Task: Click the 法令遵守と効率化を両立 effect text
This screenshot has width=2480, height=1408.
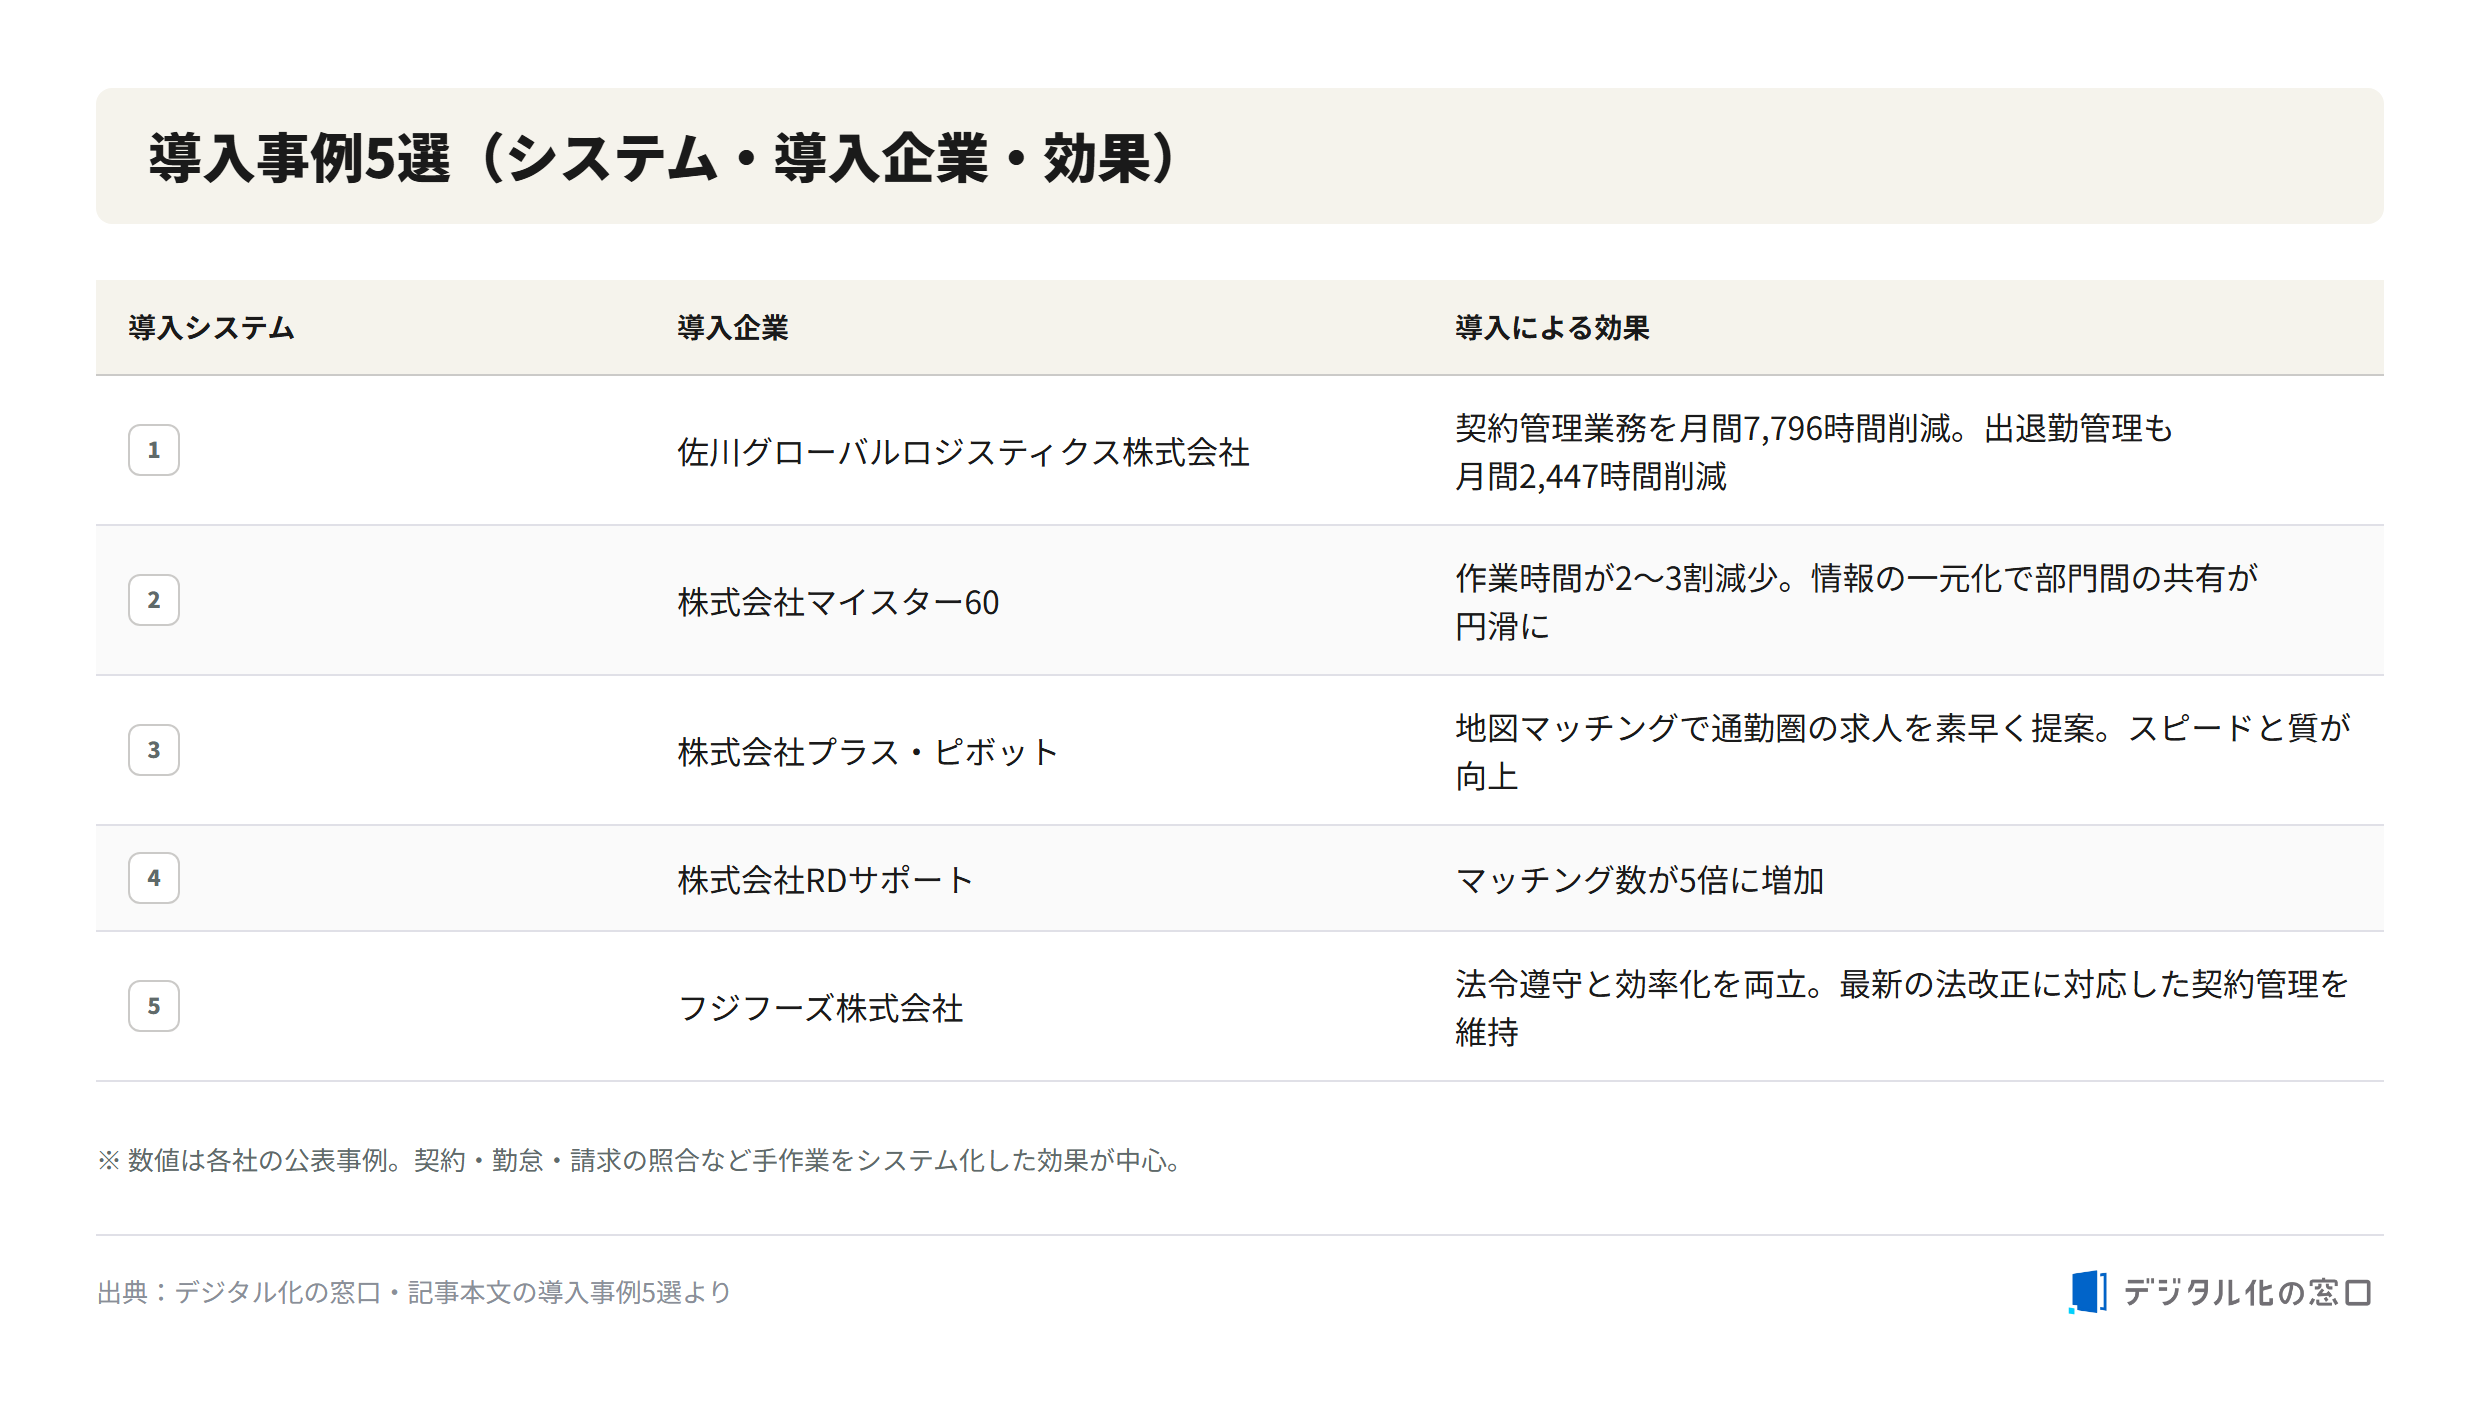Action: pos(1902,1008)
